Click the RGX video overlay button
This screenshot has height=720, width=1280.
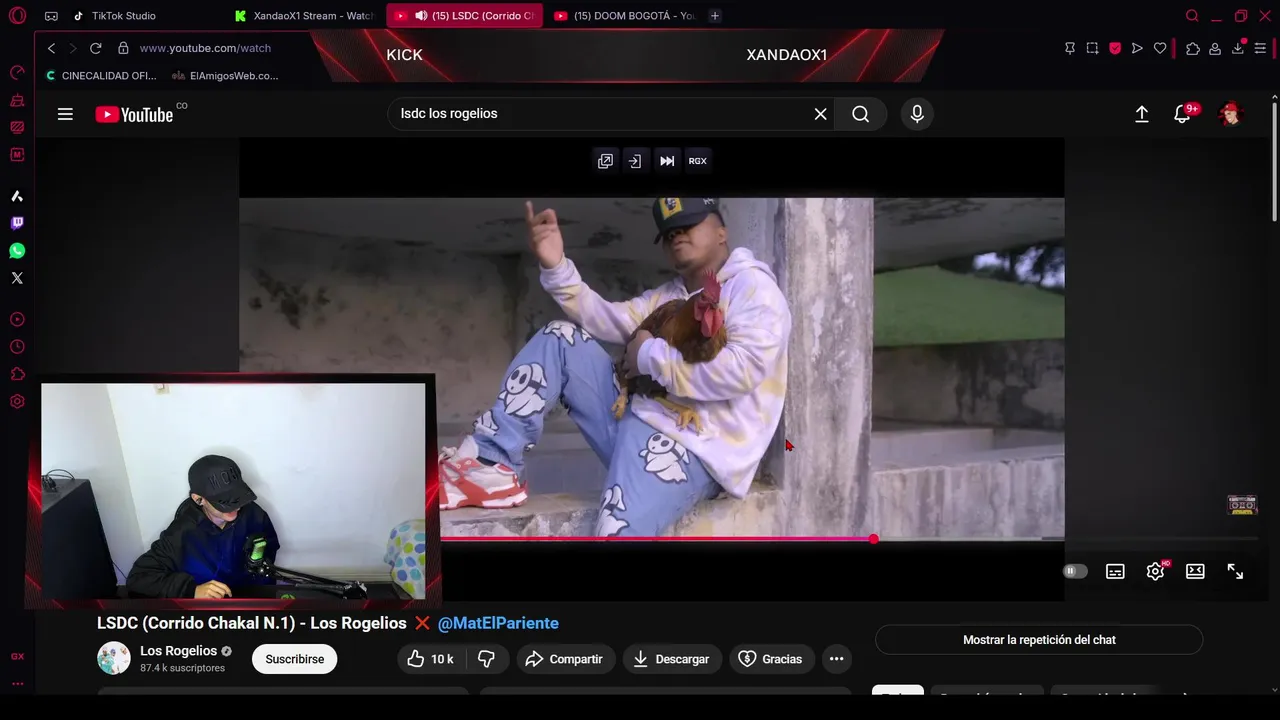coord(698,161)
